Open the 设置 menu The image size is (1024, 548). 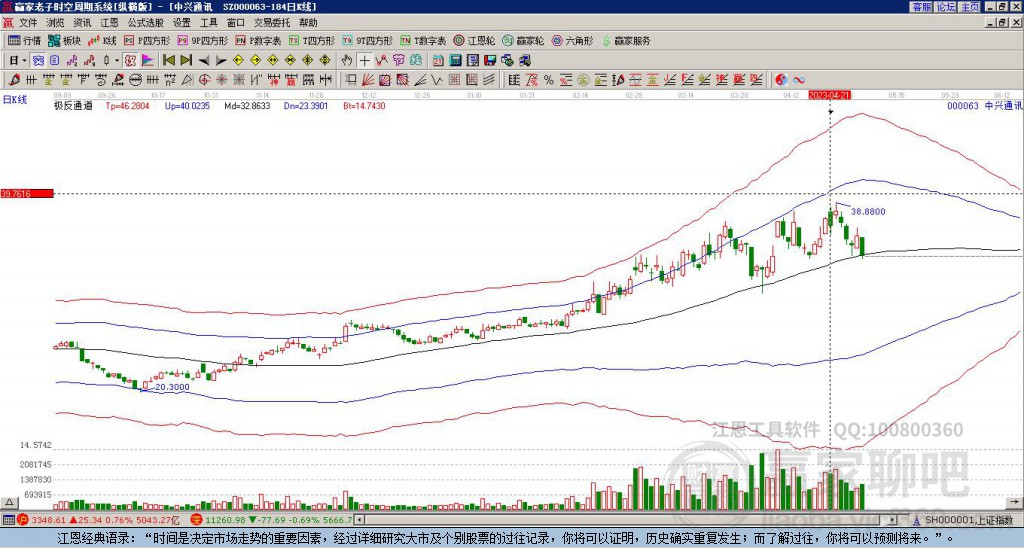click(x=182, y=23)
